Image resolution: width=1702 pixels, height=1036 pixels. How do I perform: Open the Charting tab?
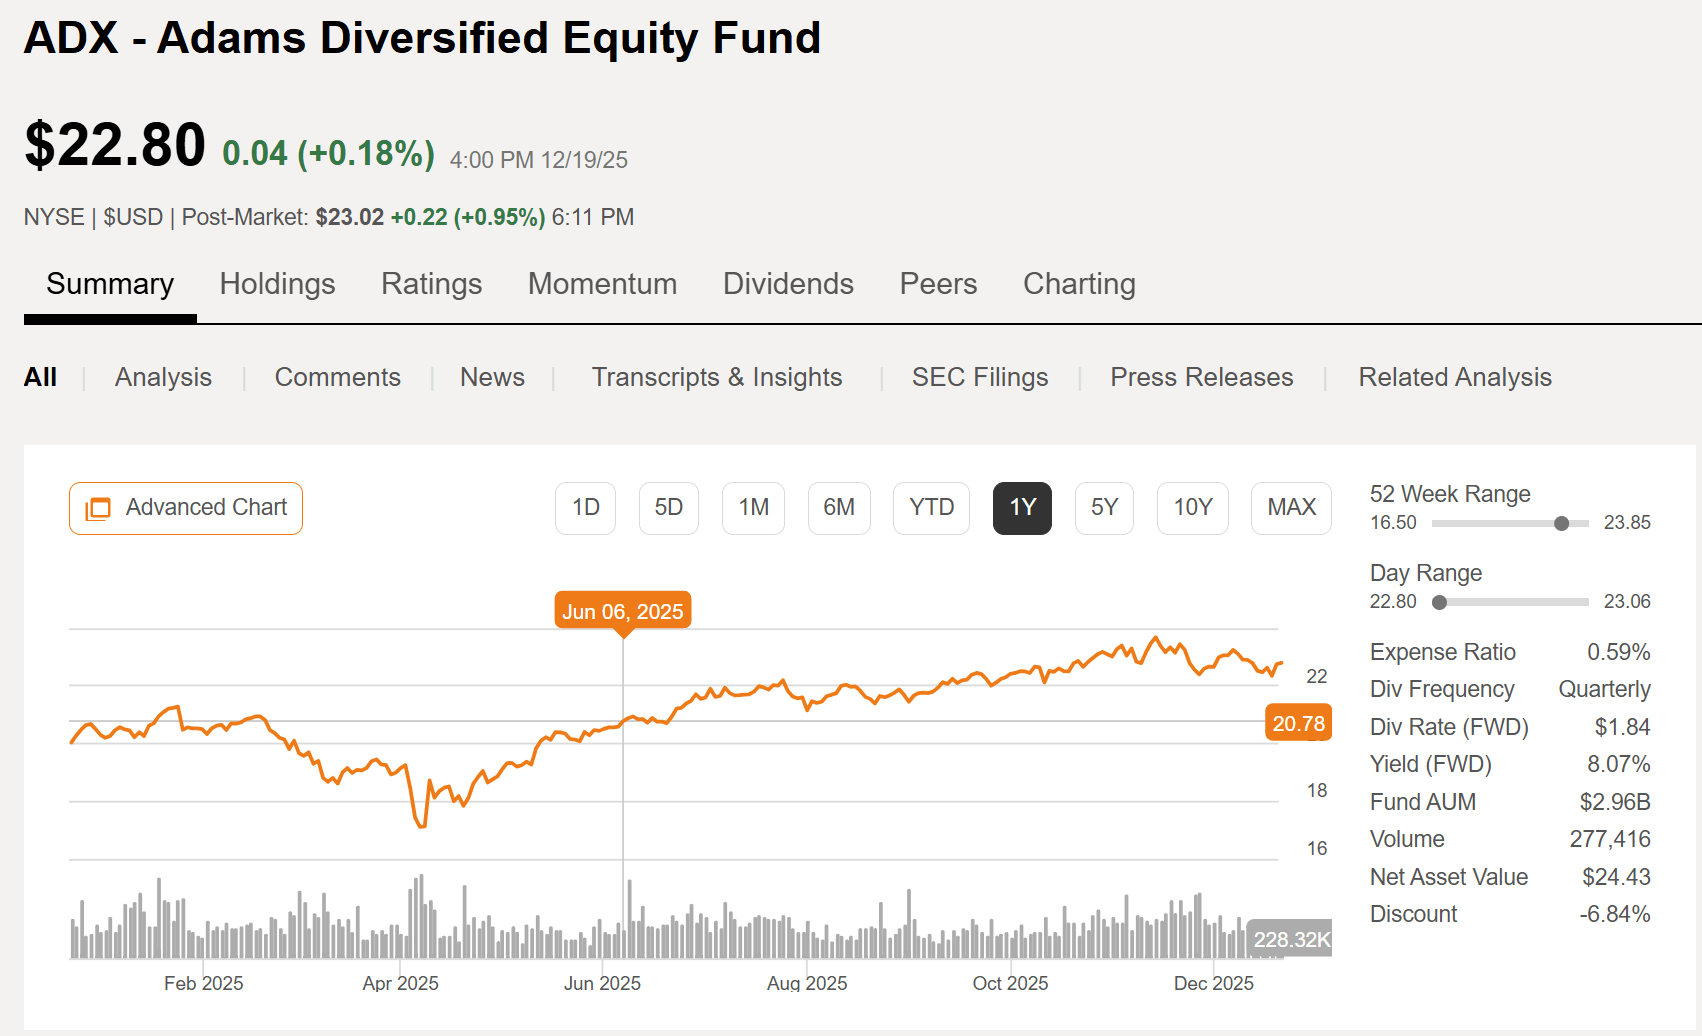click(1079, 284)
